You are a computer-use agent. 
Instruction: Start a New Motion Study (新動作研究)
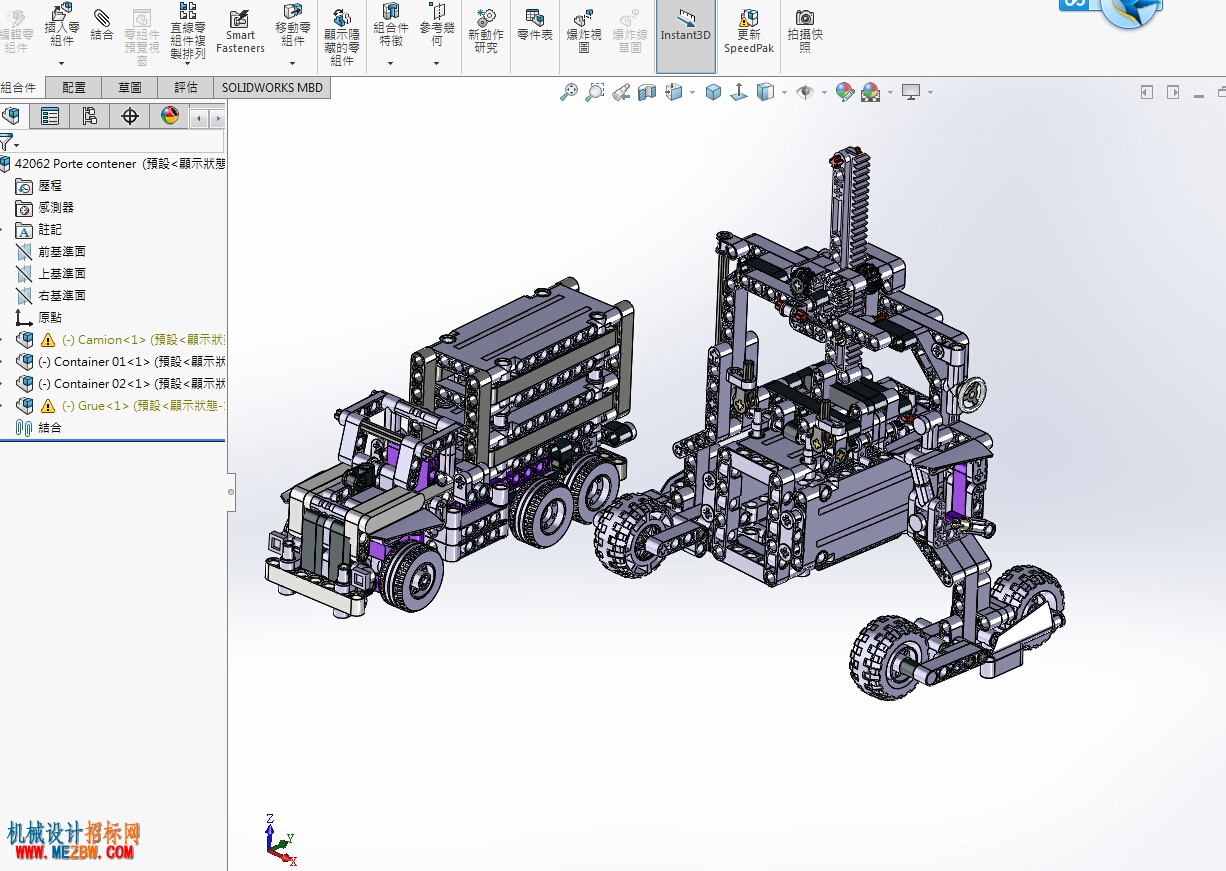click(486, 31)
